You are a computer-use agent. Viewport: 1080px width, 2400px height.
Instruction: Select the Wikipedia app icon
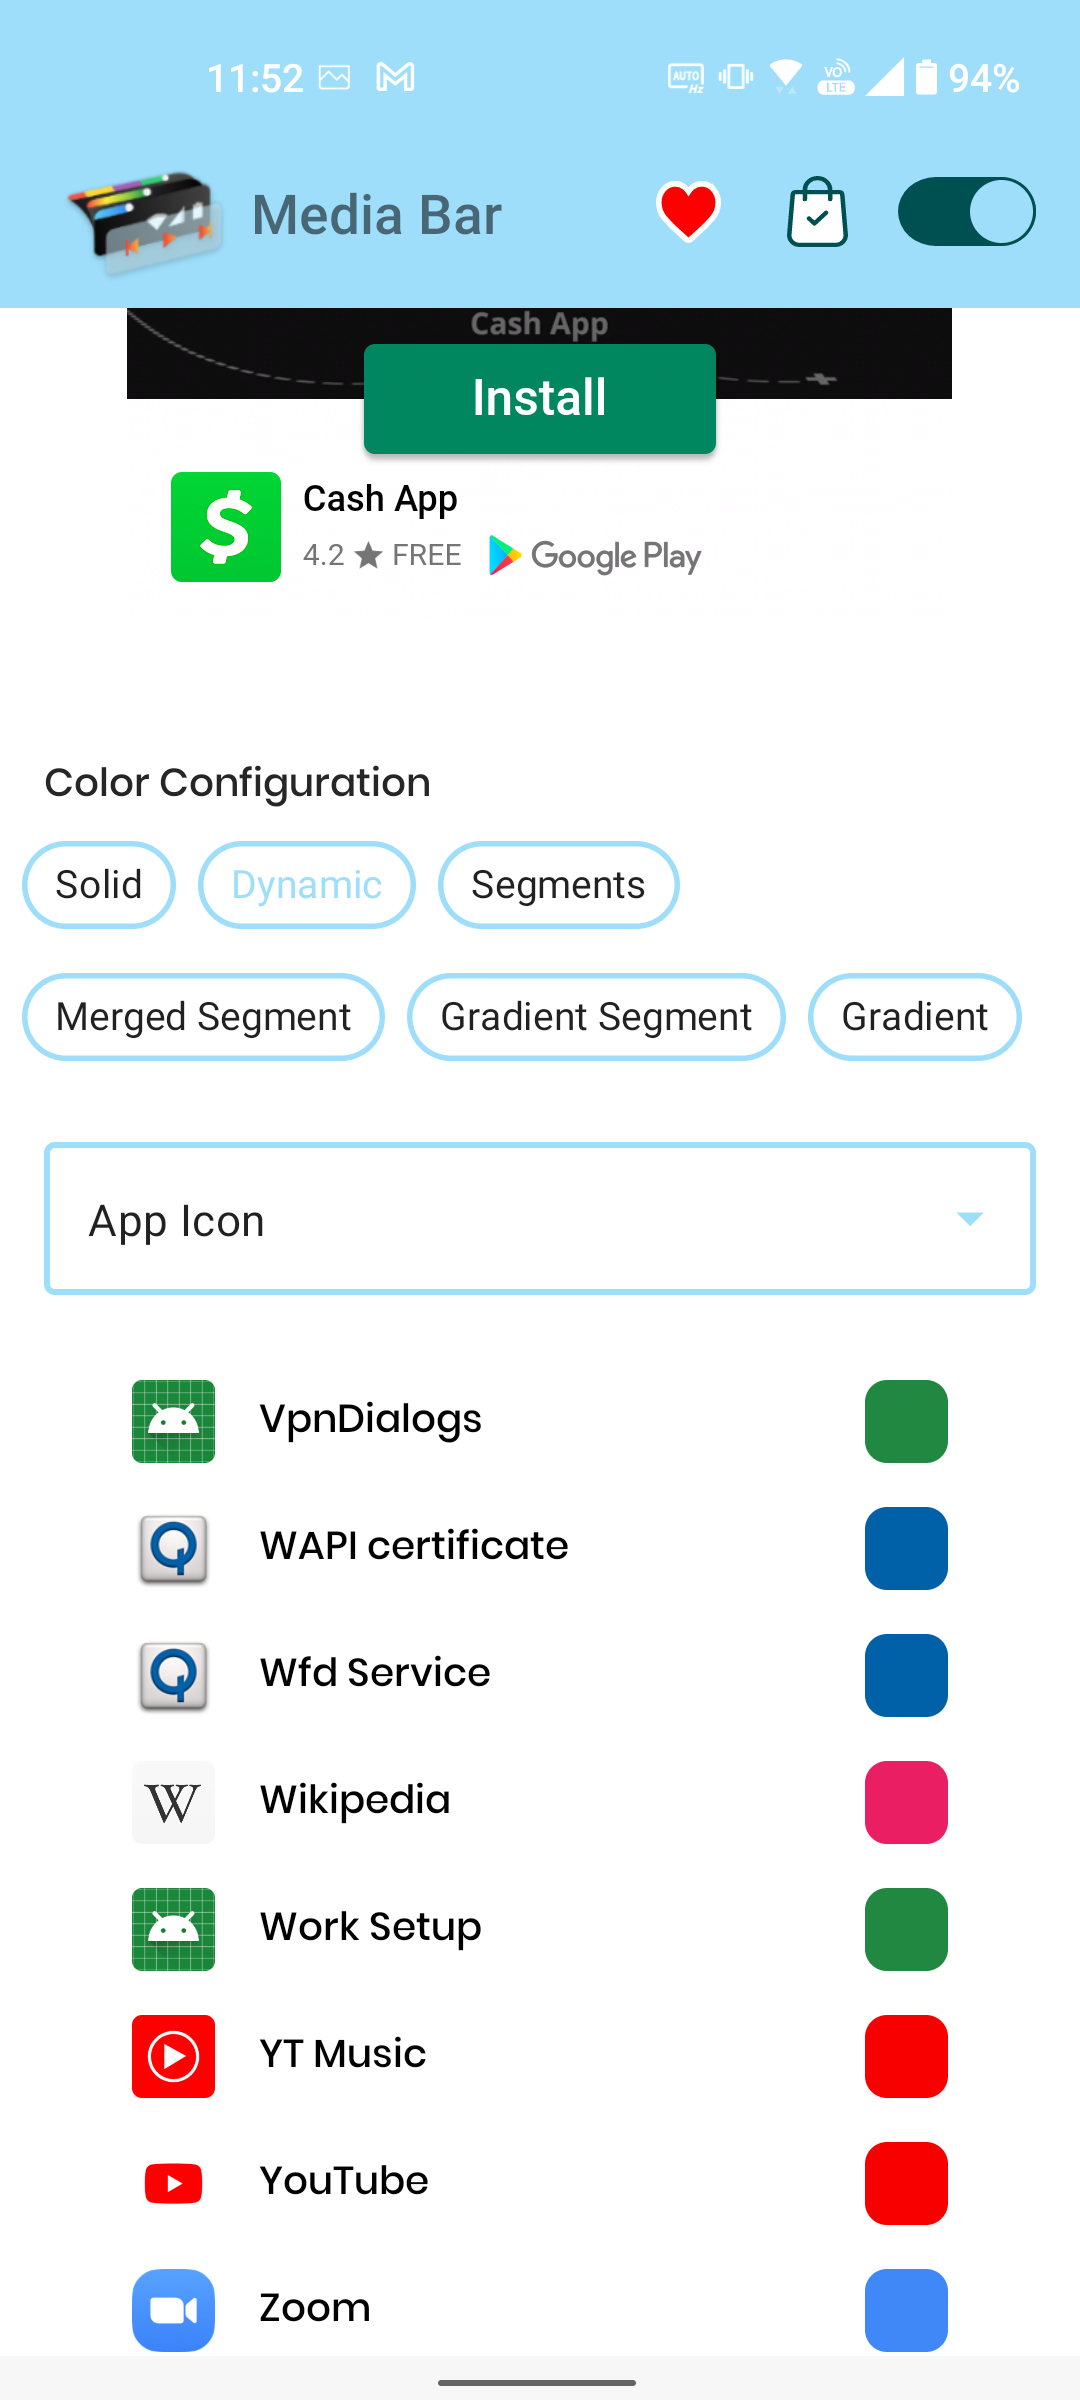(x=172, y=1801)
